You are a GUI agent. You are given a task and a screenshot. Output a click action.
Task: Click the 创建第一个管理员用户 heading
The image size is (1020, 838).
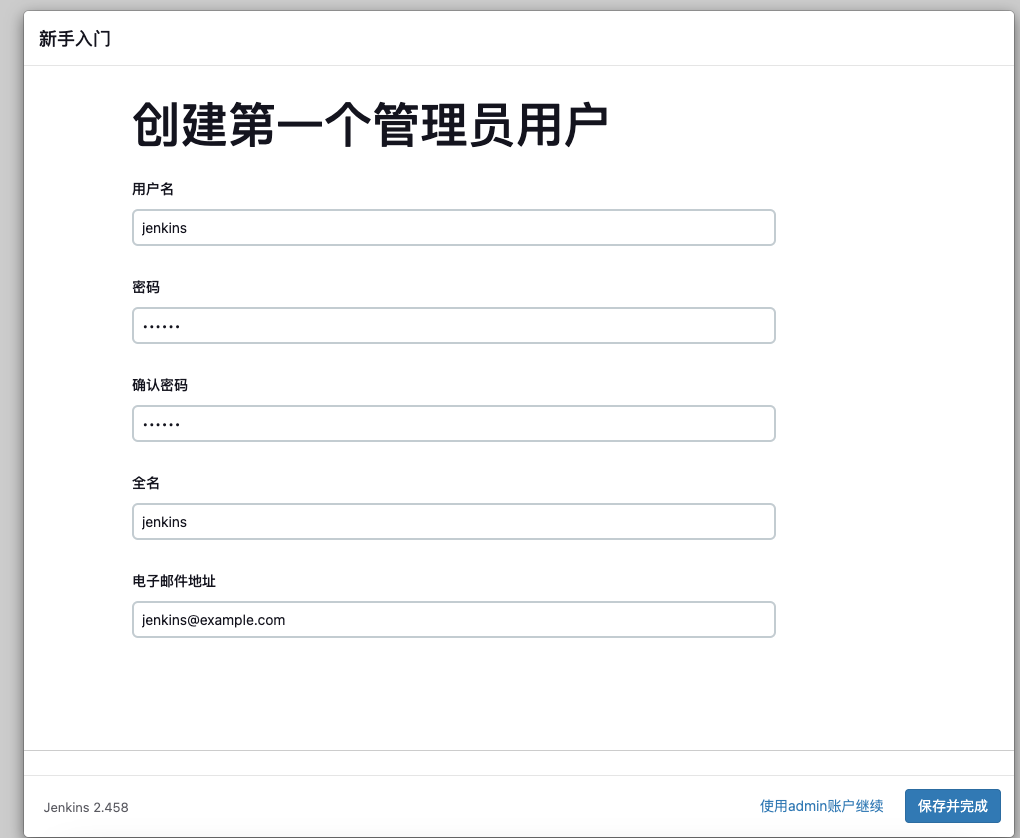pos(370,127)
